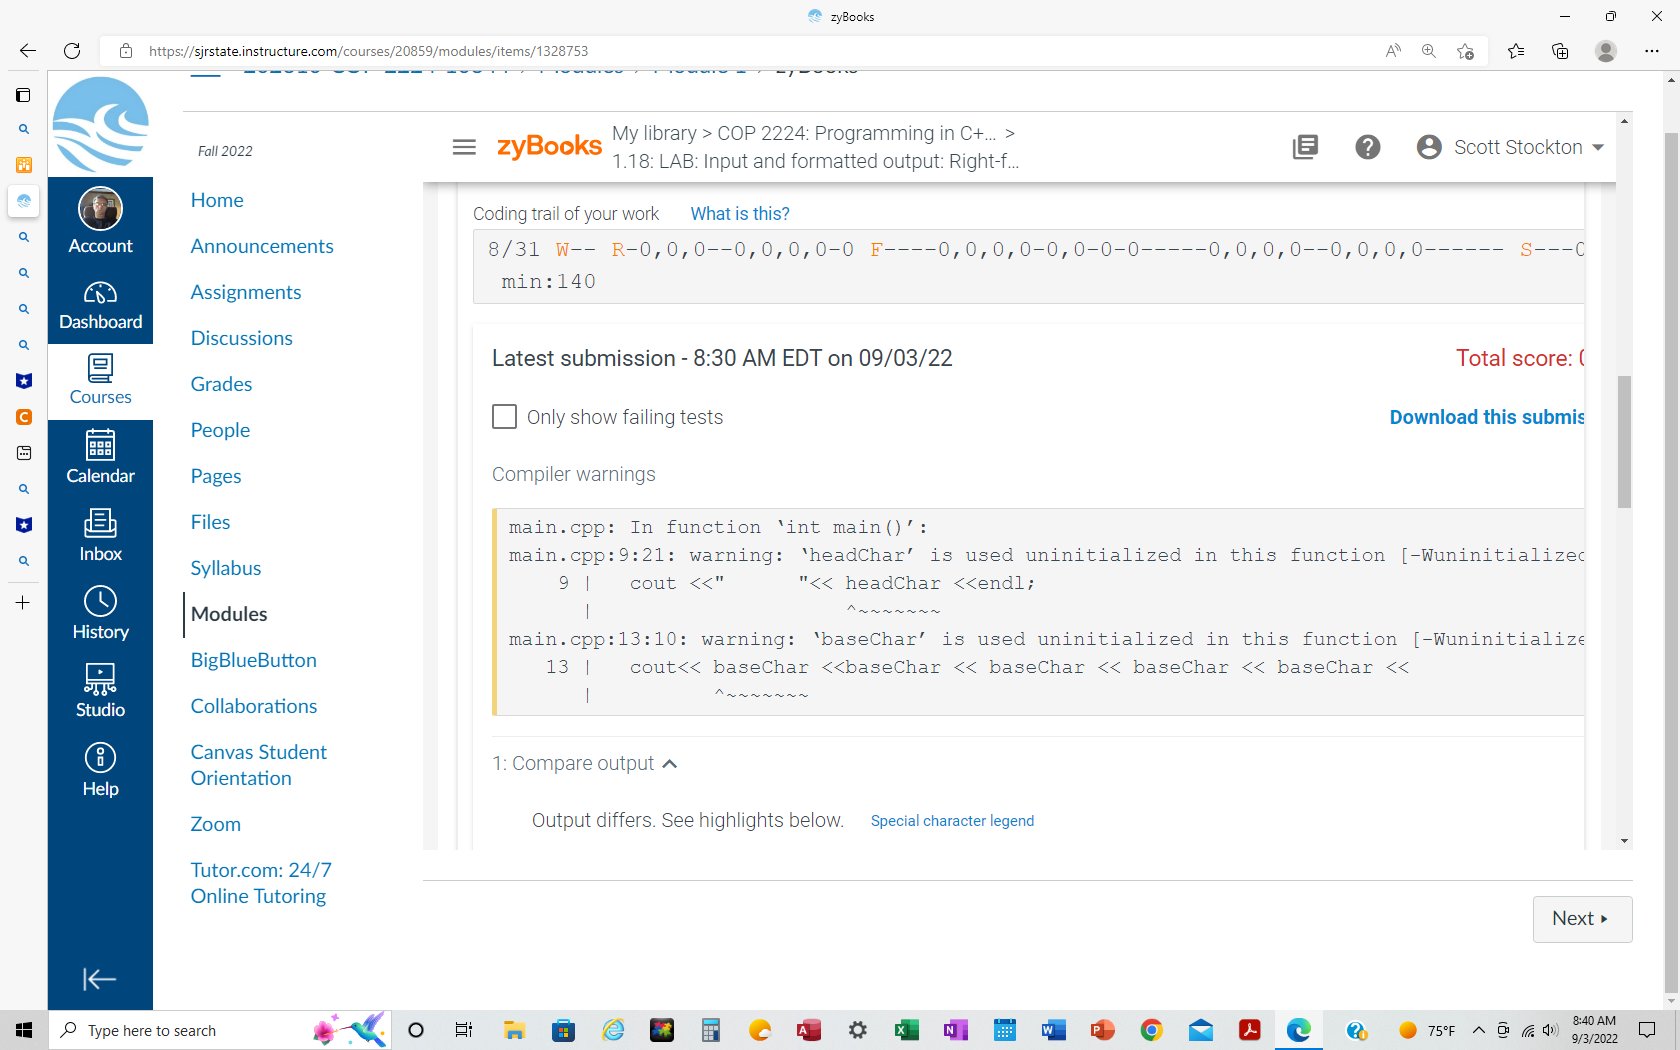Open the browser profile menu
Image resolution: width=1680 pixels, height=1050 pixels.
click(x=1606, y=51)
